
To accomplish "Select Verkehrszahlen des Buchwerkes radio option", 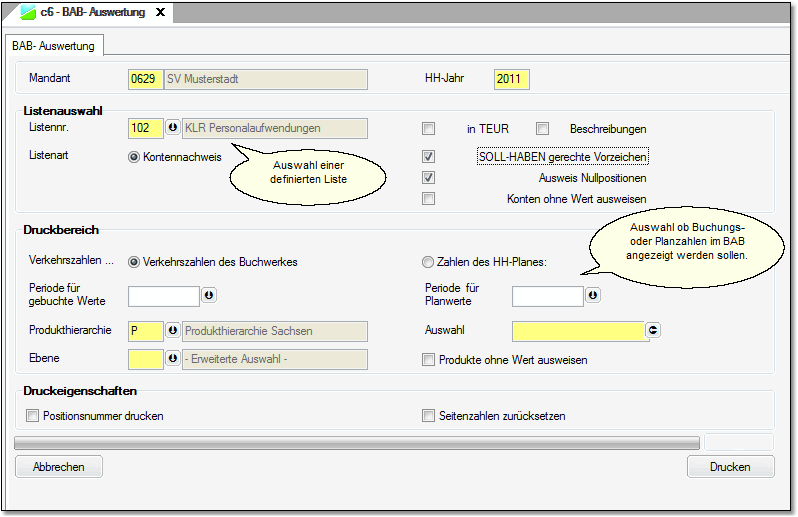I will tap(135, 263).
